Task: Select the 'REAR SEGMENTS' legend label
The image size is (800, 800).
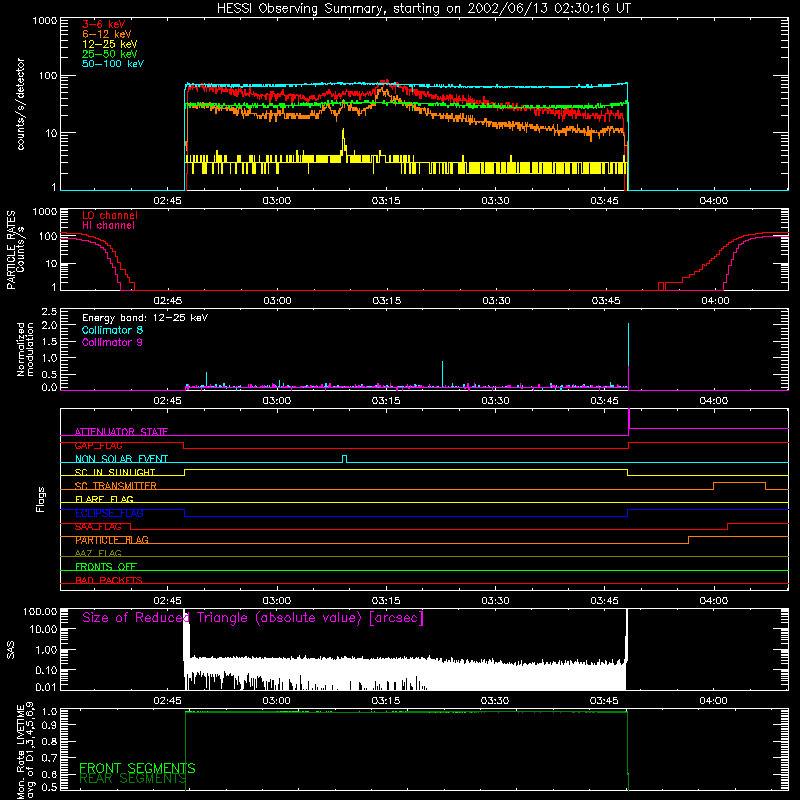Action: tap(133, 779)
